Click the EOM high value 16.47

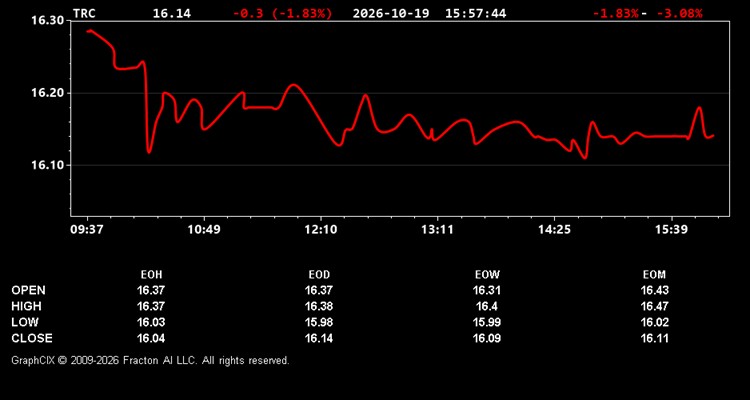[654, 306]
